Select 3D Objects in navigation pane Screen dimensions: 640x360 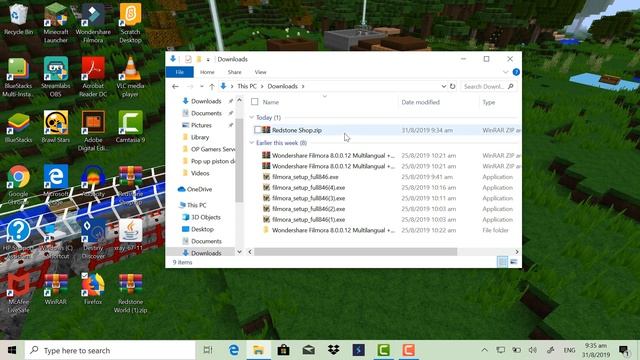click(x=206, y=217)
